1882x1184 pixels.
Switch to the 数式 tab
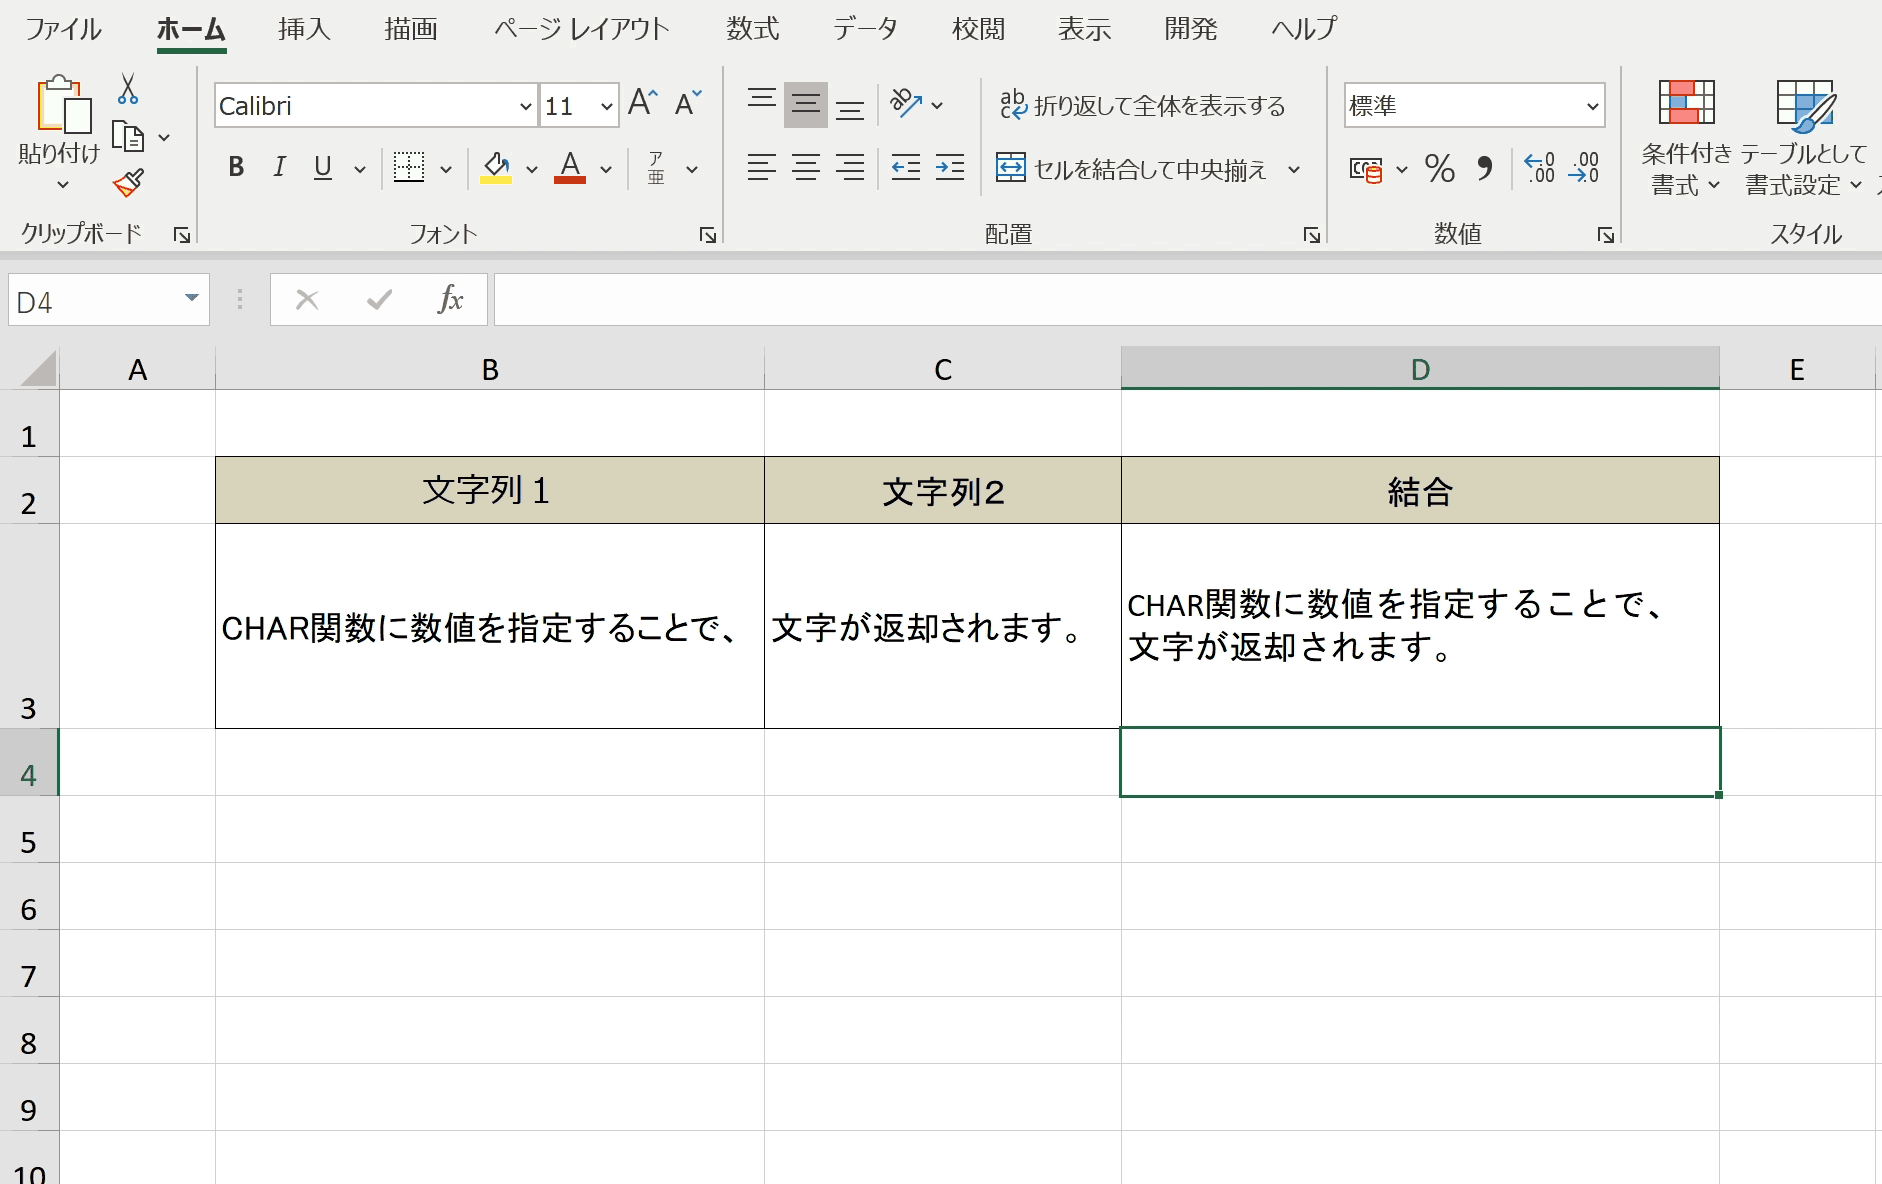click(x=752, y=29)
